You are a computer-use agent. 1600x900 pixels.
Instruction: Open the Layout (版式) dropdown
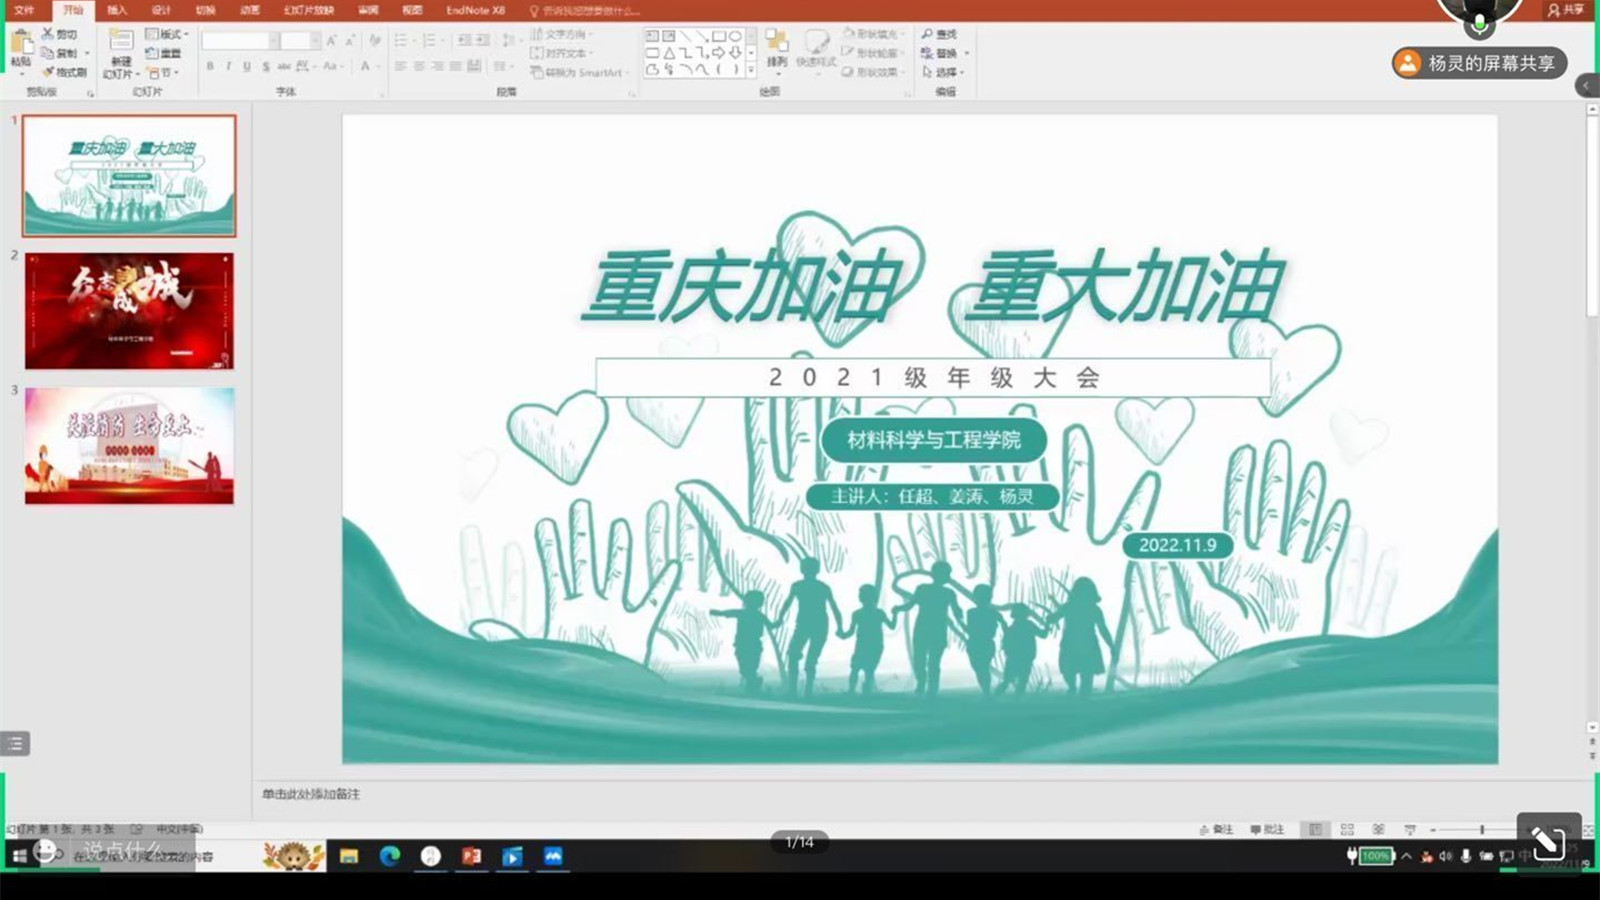(167, 34)
